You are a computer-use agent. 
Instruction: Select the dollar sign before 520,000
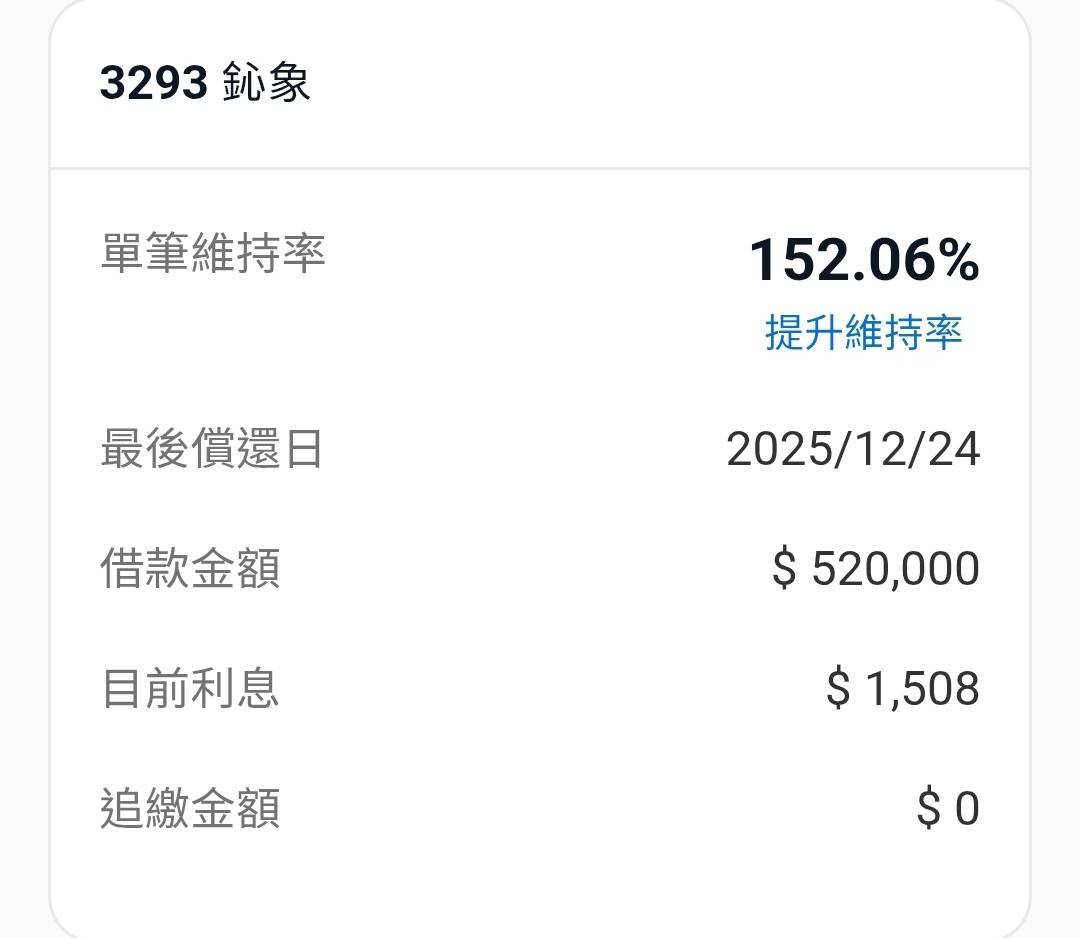(784, 569)
